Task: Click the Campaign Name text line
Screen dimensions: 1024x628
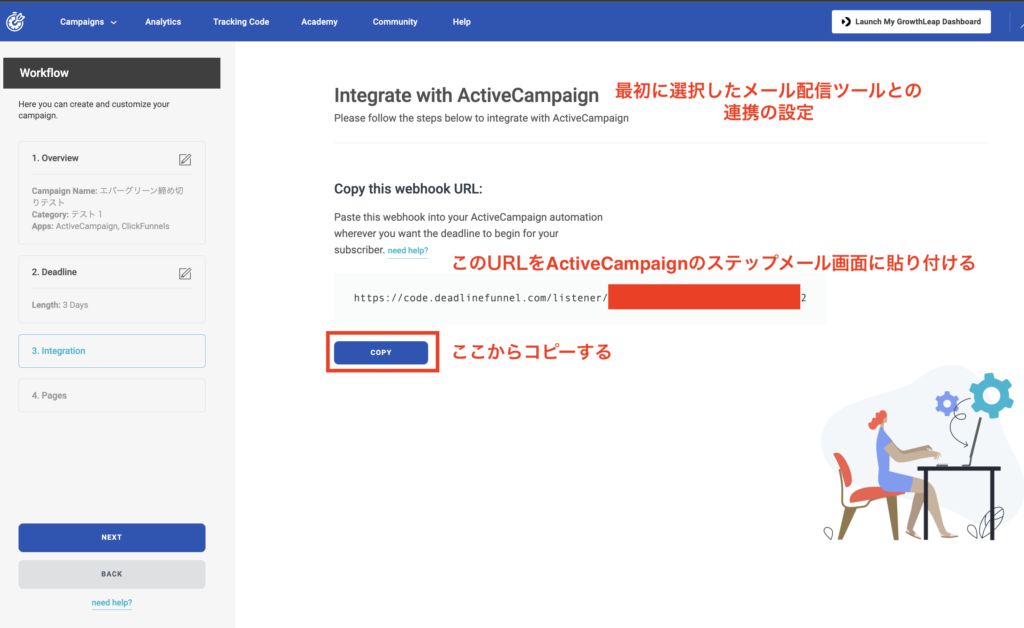Action: [x=108, y=196]
